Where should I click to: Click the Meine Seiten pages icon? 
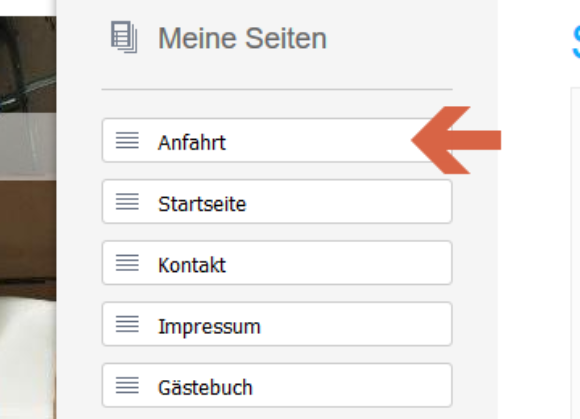124,37
